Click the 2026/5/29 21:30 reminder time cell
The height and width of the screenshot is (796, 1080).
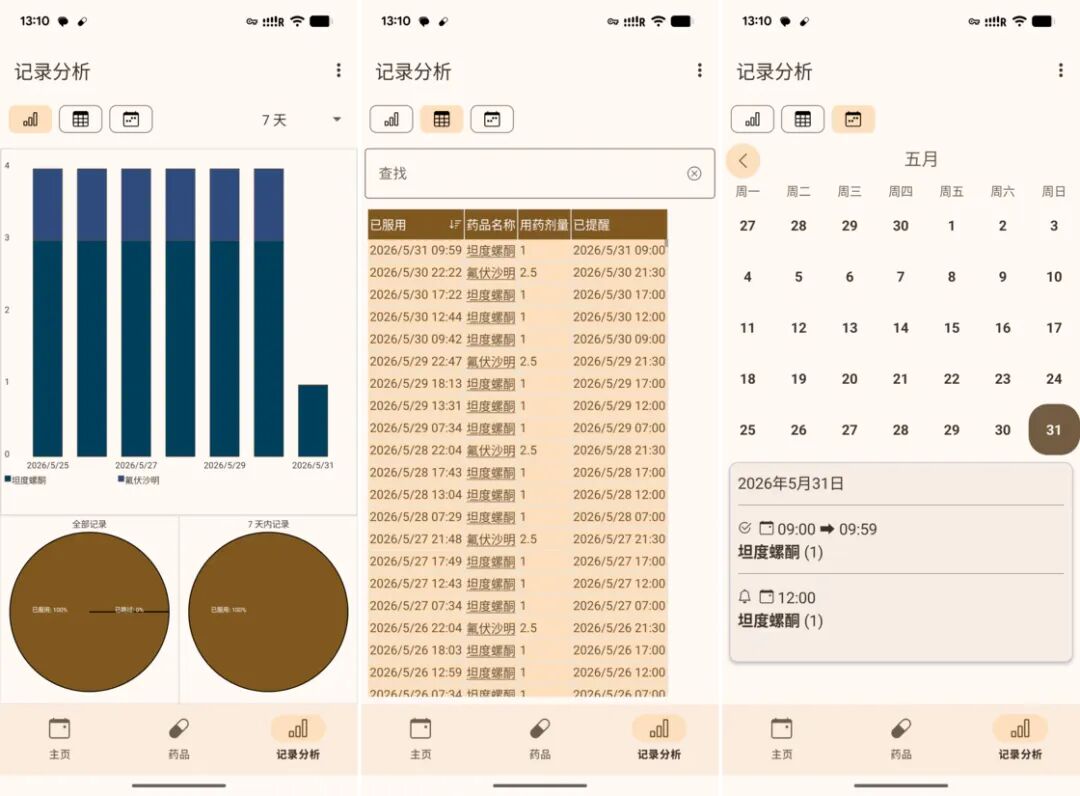pos(619,362)
